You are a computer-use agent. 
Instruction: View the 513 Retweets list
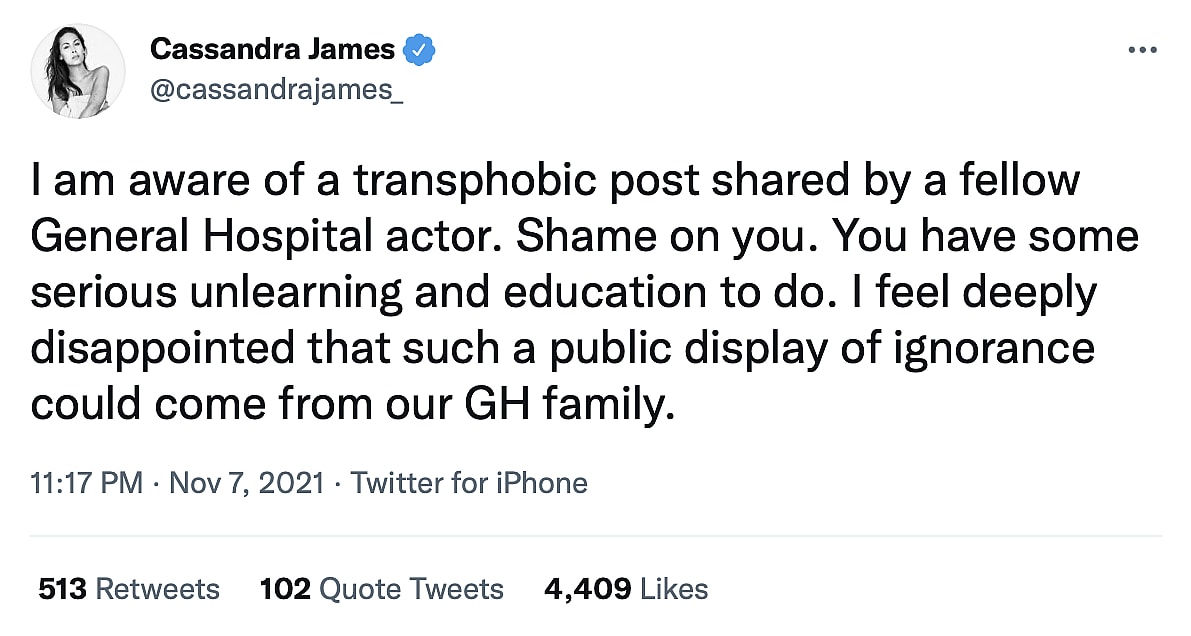(x=129, y=589)
